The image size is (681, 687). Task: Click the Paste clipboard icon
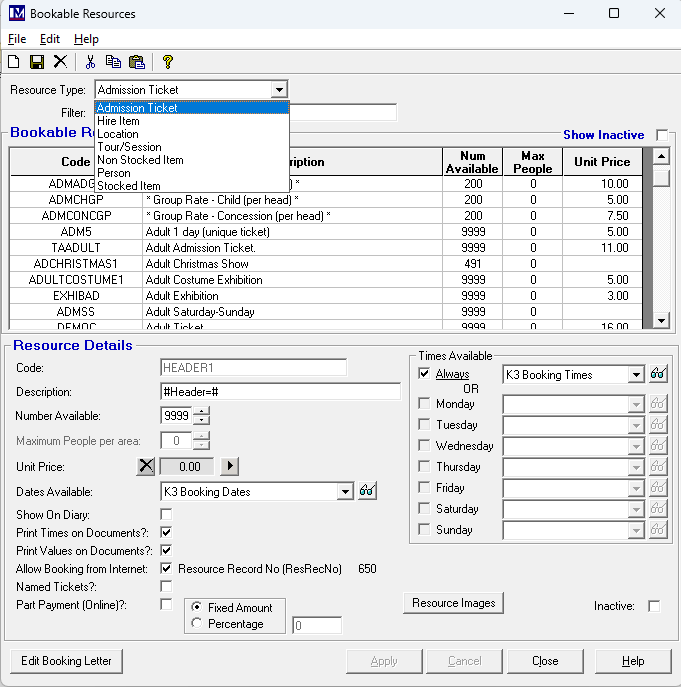tap(136, 62)
